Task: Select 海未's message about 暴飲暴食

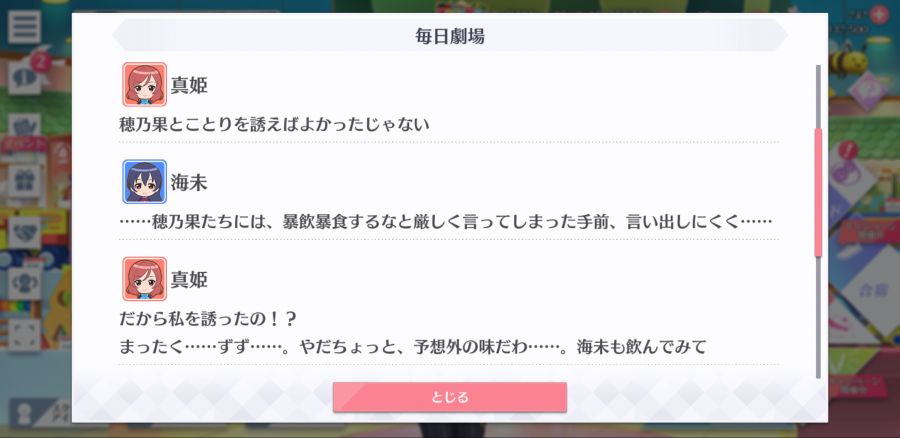Action: [x=445, y=222]
